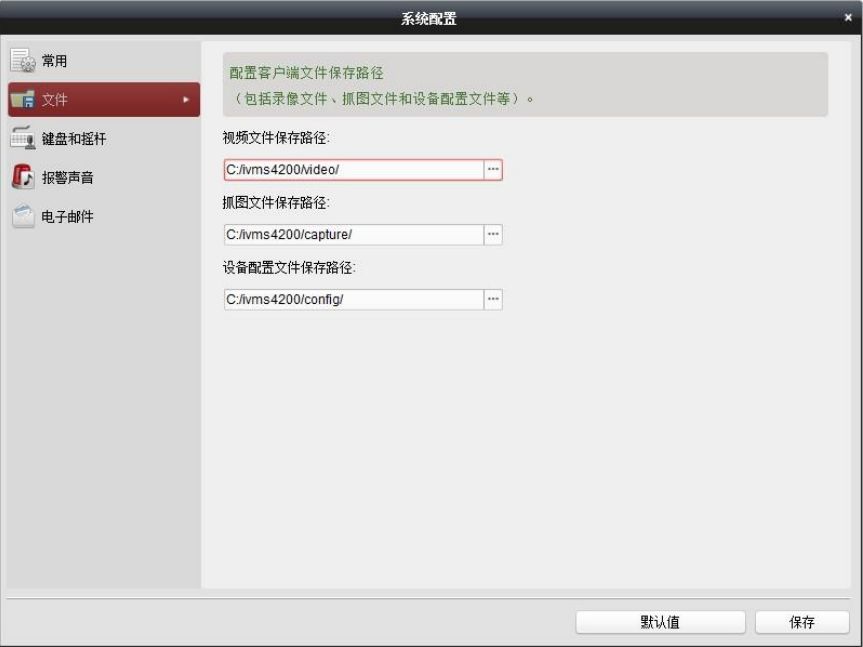Go to 电子邮件 settings
Viewport: 863px width, 647px height.
tap(67, 217)
